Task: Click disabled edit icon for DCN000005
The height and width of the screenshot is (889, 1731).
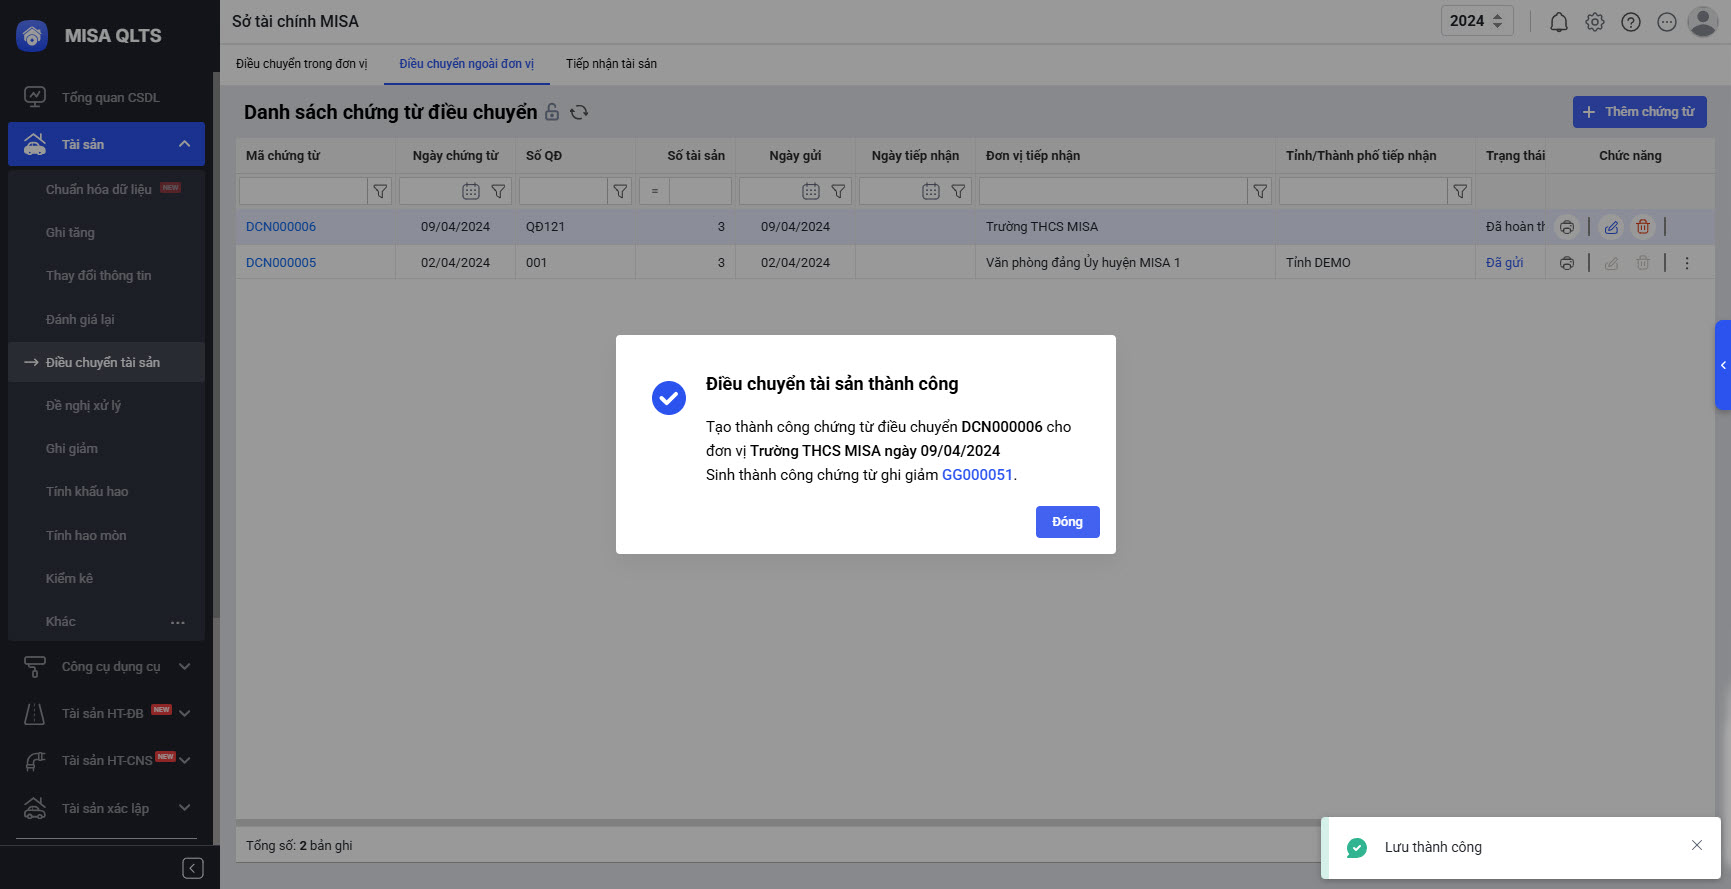Action: tap(1611, 263)
